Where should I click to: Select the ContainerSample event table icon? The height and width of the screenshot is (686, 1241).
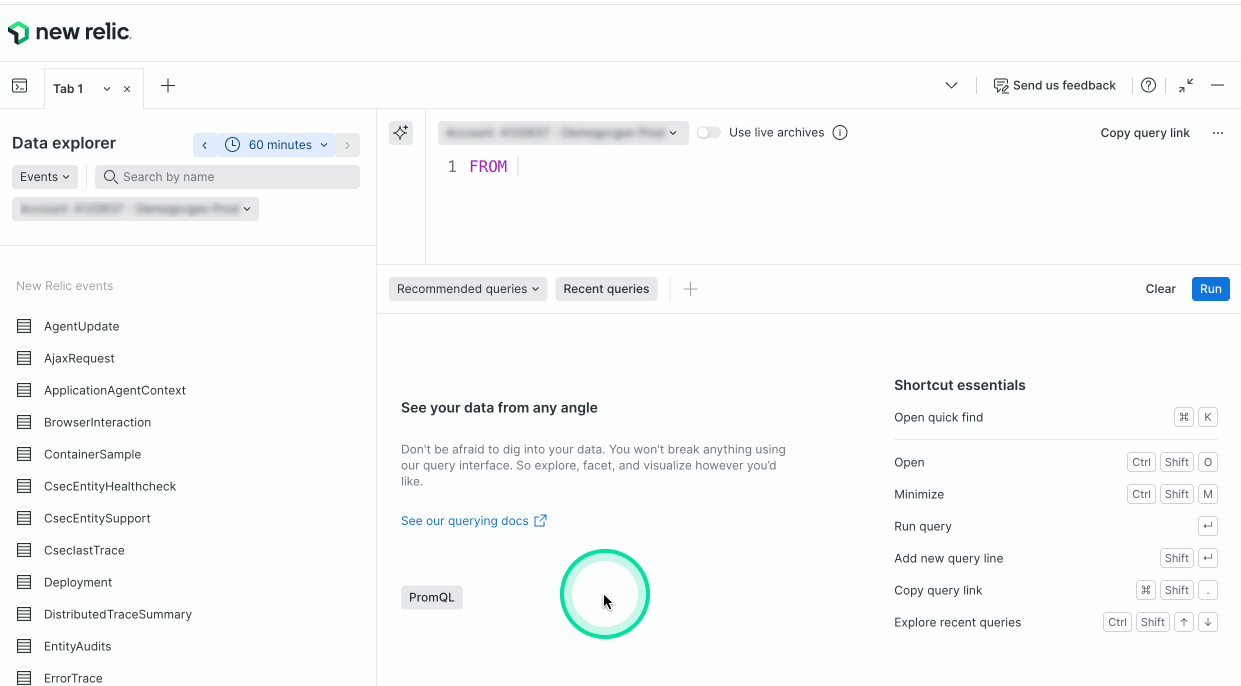pos(22,454)
